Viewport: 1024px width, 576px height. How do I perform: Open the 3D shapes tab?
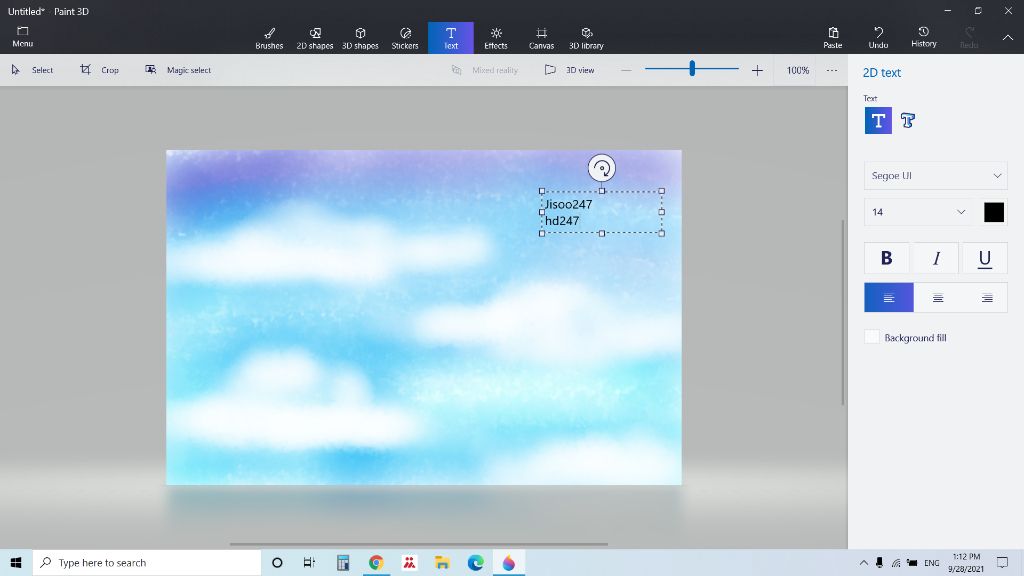pos(360,38)
